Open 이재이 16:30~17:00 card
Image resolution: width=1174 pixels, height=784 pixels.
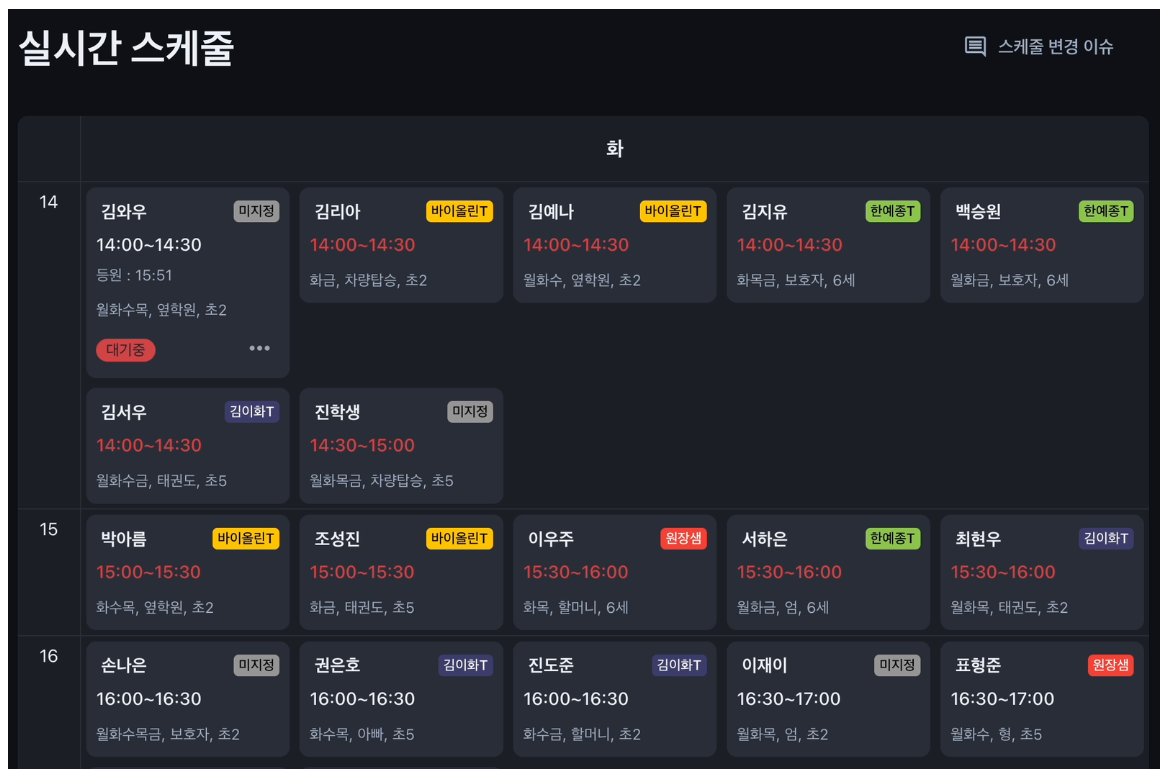click(x=828, y=699)
